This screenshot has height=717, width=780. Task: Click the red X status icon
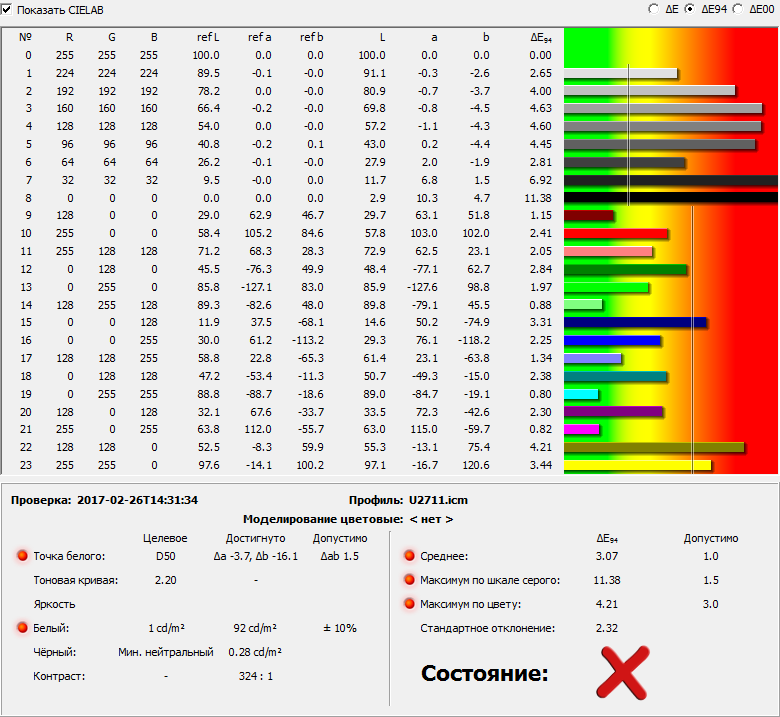click(623, 673)
